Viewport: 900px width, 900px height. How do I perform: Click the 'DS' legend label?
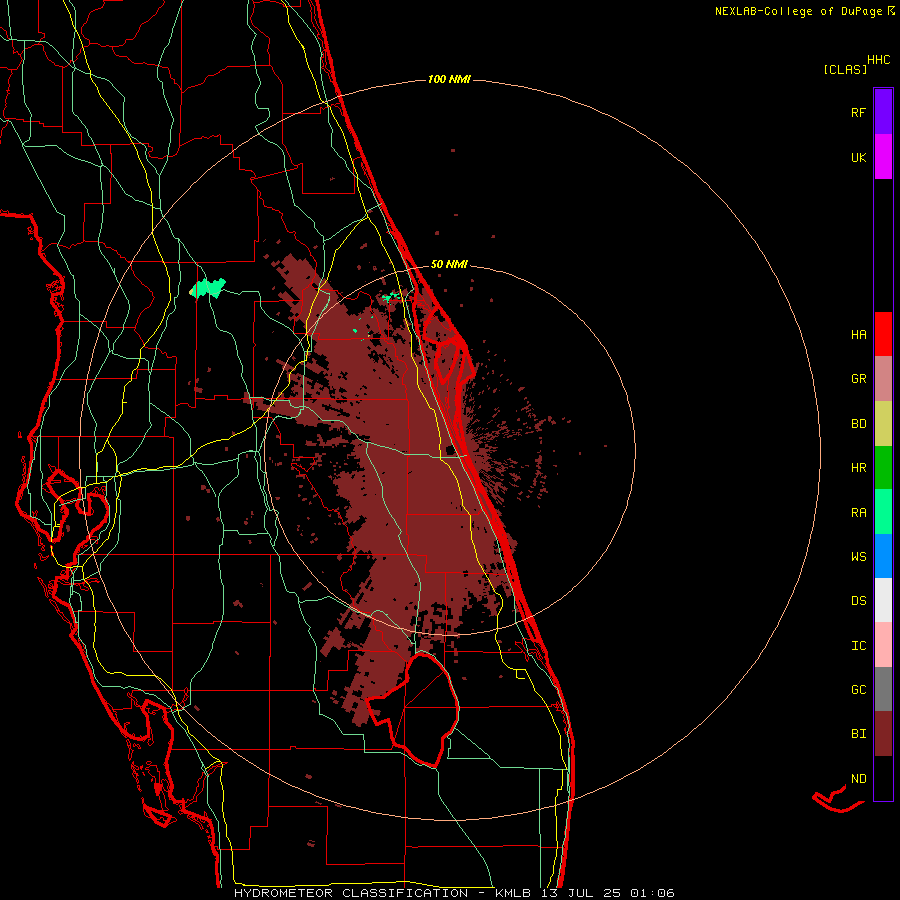[x=858, y=601]
